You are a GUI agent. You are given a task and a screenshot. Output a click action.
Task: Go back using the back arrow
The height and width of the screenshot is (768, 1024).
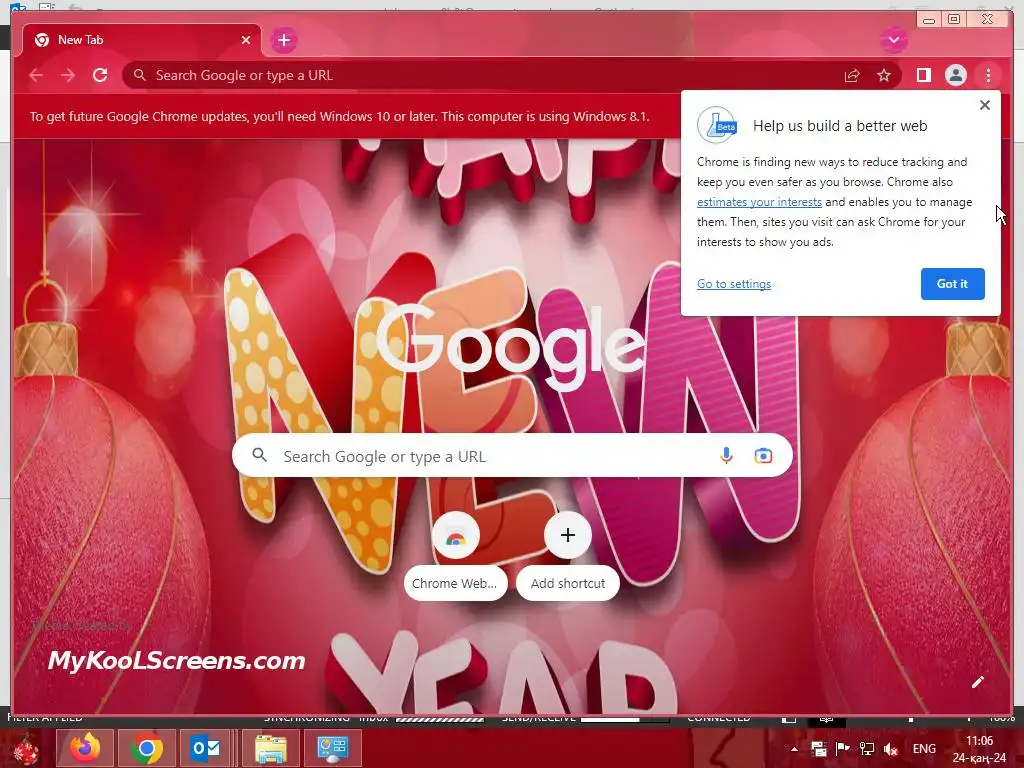click(x=36, y=76)
